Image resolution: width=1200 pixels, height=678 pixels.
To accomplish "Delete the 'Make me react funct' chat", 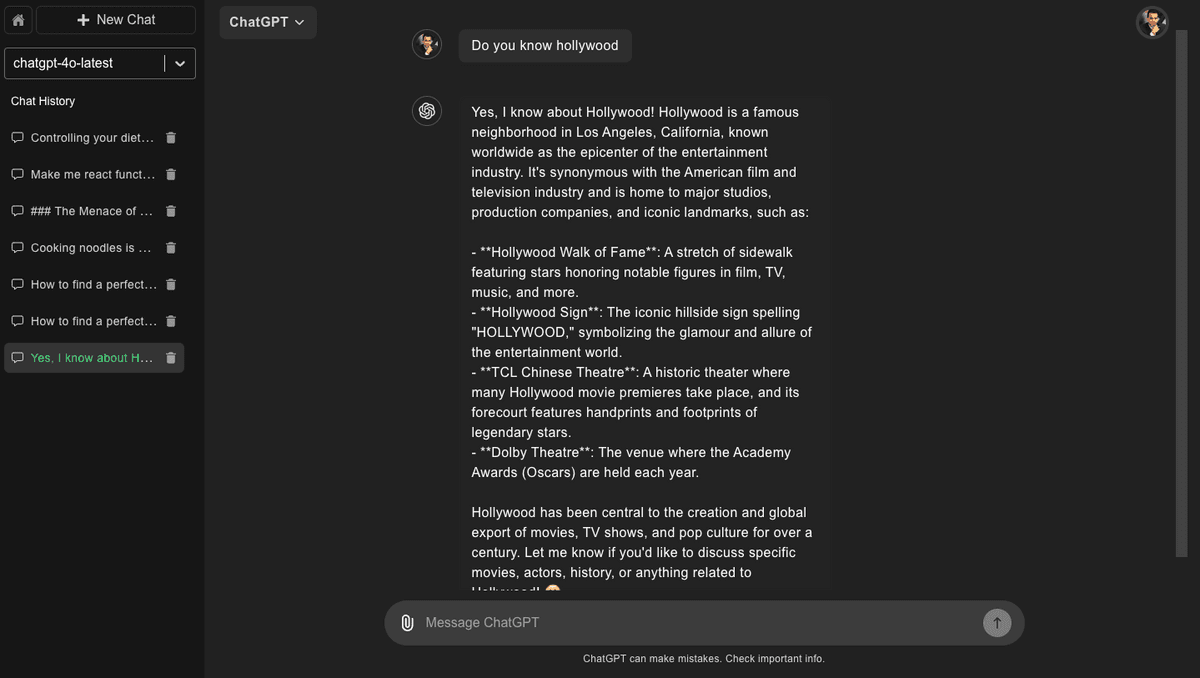I will pos(171,174).
